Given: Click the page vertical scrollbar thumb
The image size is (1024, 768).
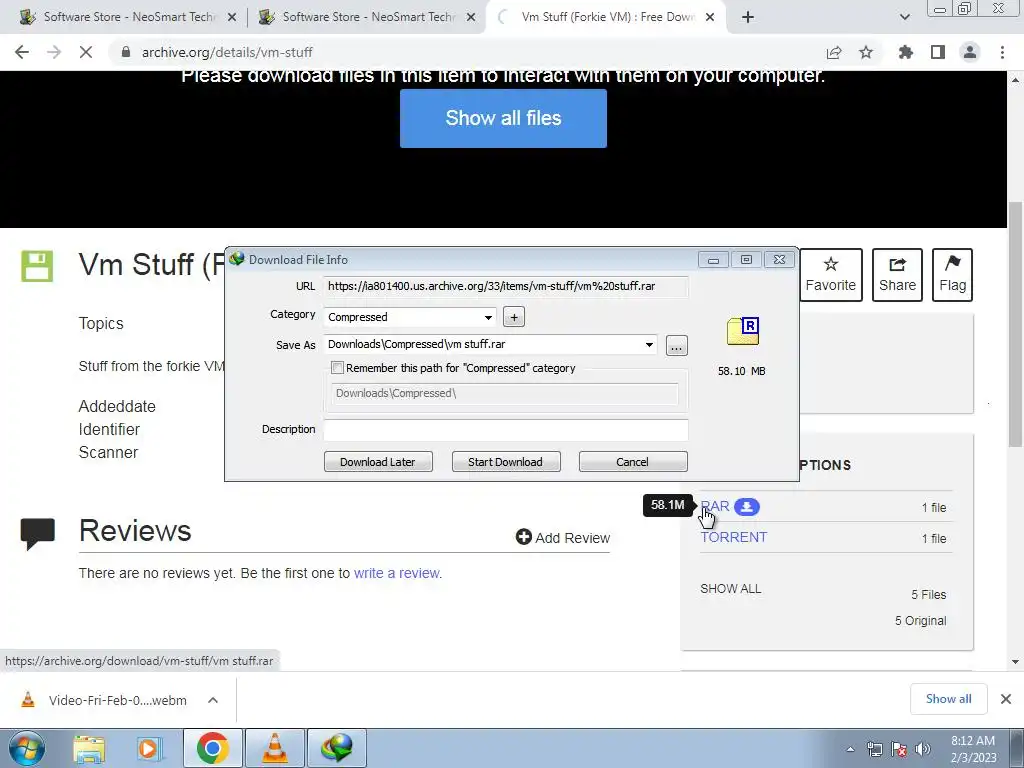Looking at the screenshot, I should (1016, 325).
